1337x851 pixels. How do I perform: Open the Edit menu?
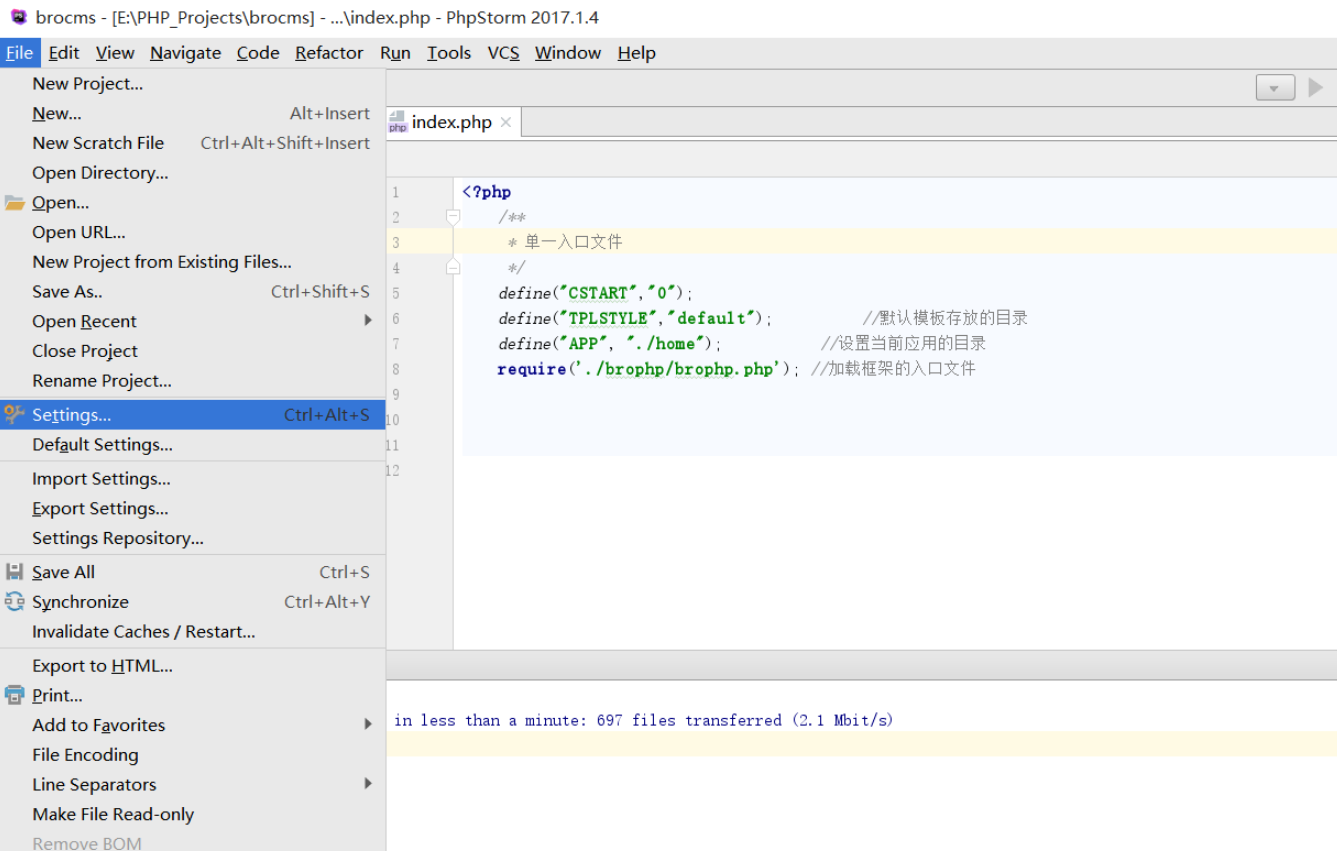click(x=63, y=53)
